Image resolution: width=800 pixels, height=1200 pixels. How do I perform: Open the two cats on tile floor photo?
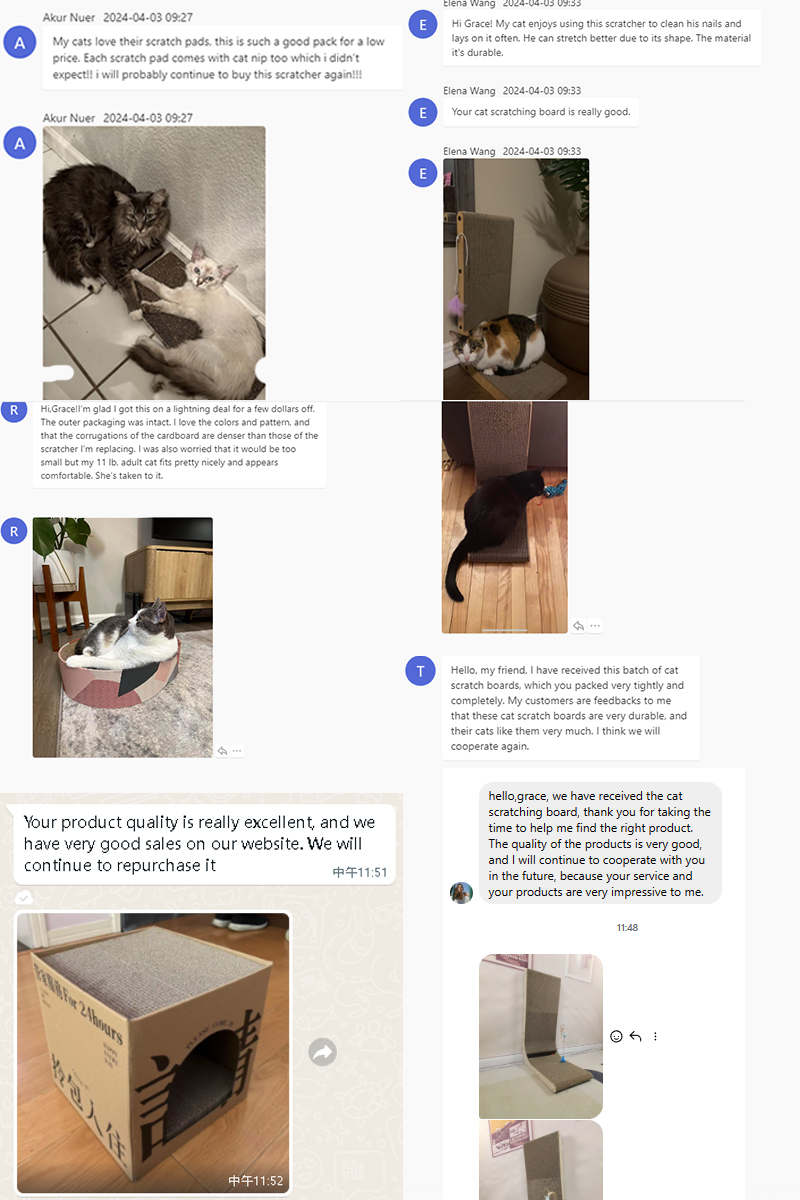pyautogui.click(x=154, y=262)
